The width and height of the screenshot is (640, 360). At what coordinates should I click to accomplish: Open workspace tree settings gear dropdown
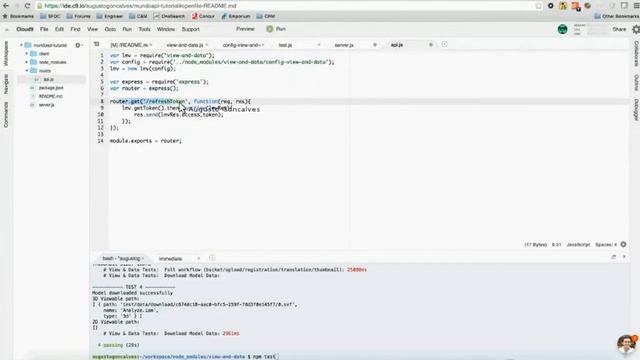point(79,45)
